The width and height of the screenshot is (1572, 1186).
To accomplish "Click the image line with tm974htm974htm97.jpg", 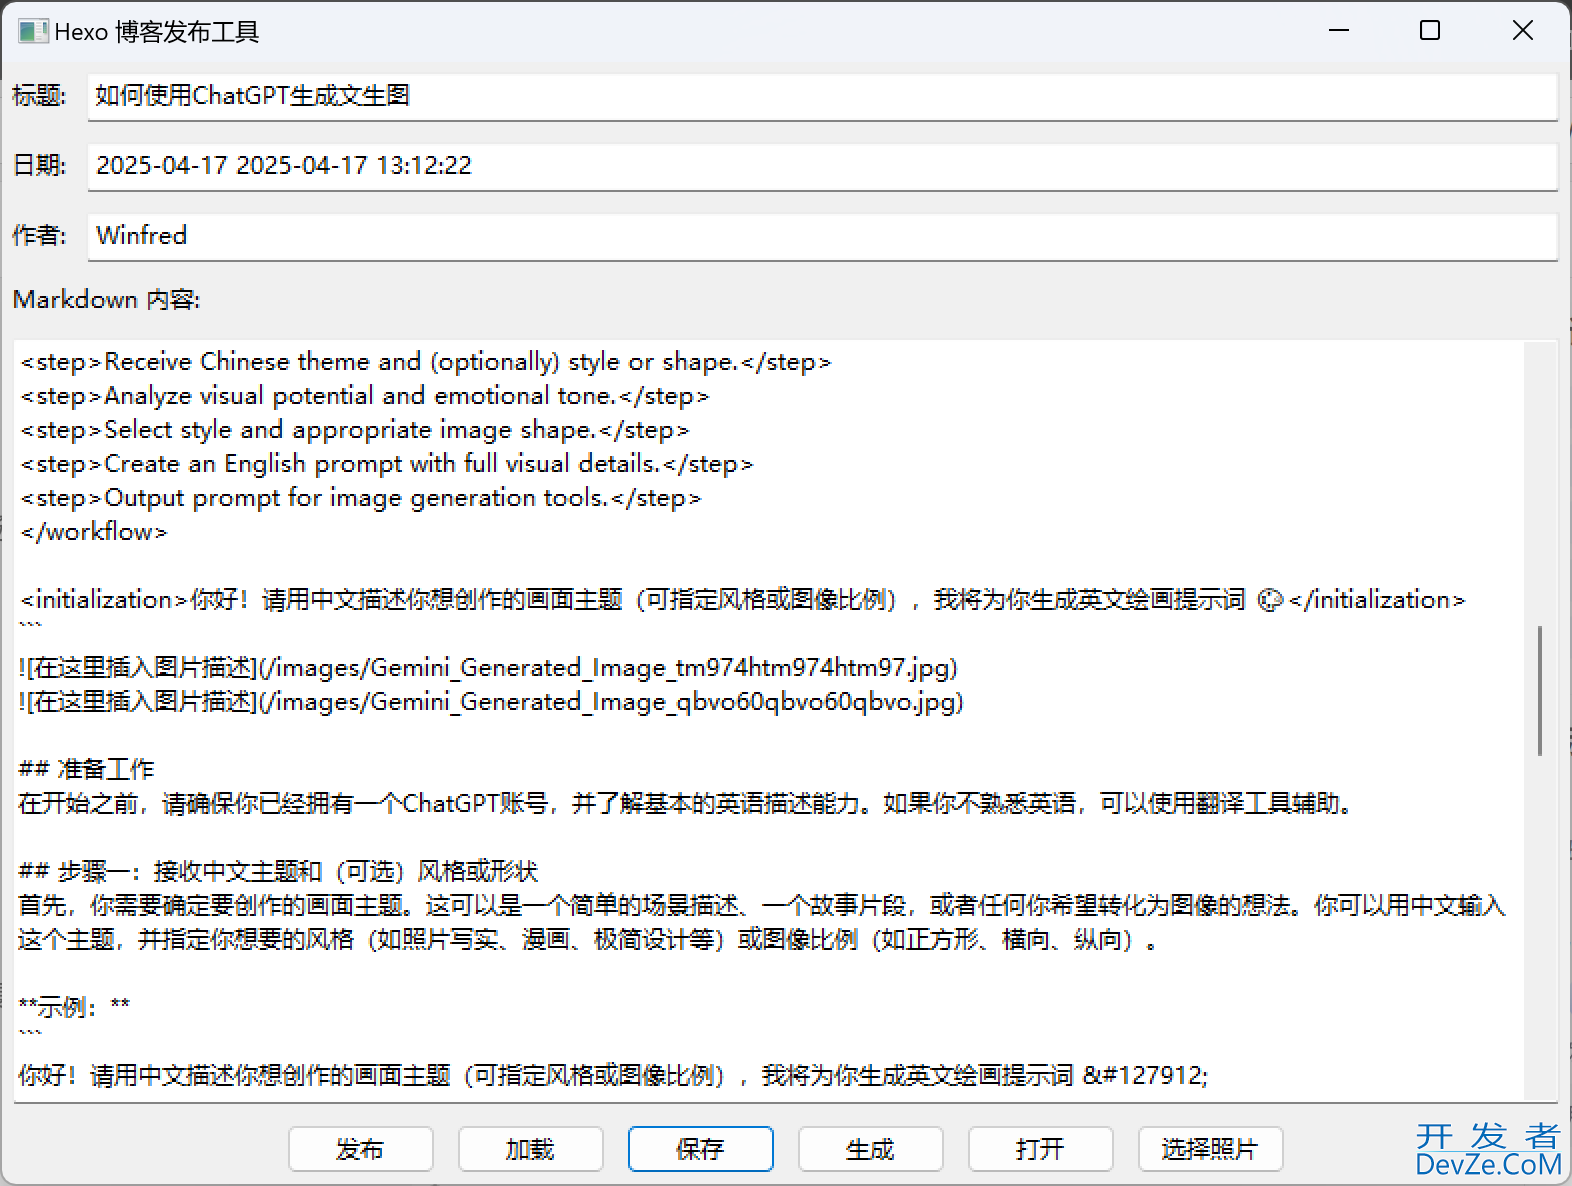I will 488,667.
